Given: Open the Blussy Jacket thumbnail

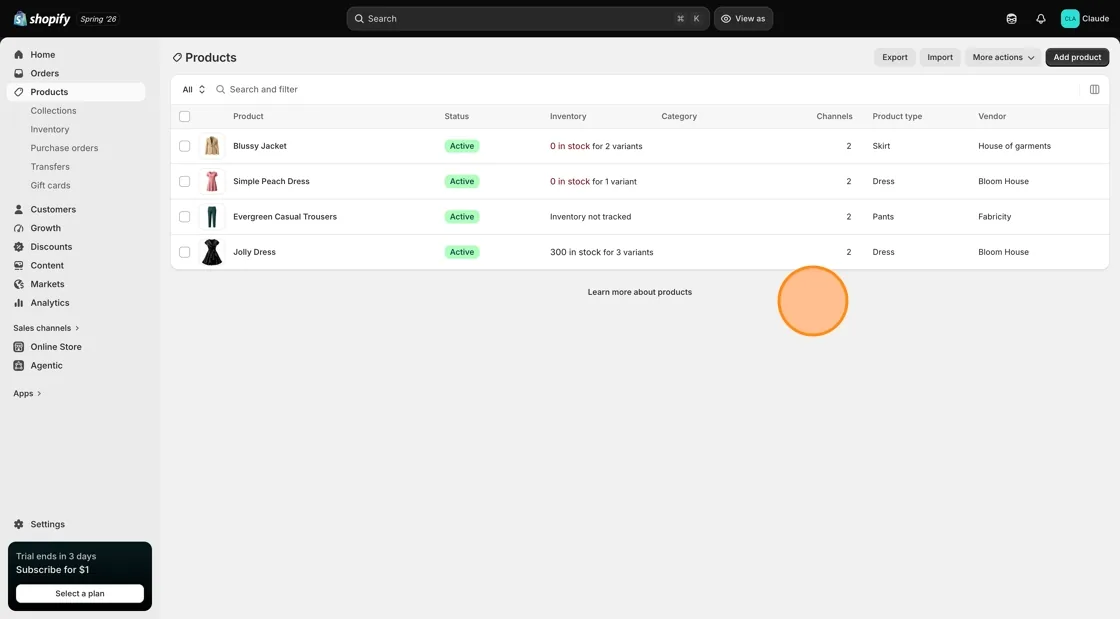Looking at the screenshot, I should click(211, 146).
